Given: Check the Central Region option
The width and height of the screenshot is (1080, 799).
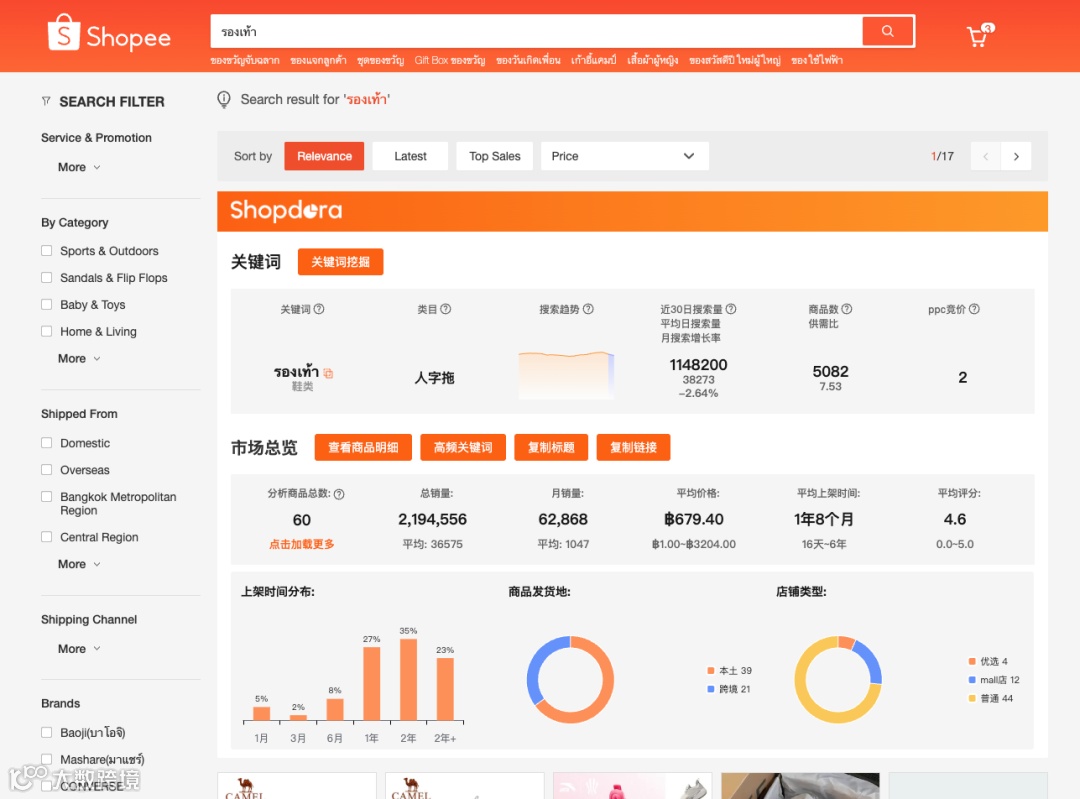Looking at the screenshot, I should coord(47,537).
